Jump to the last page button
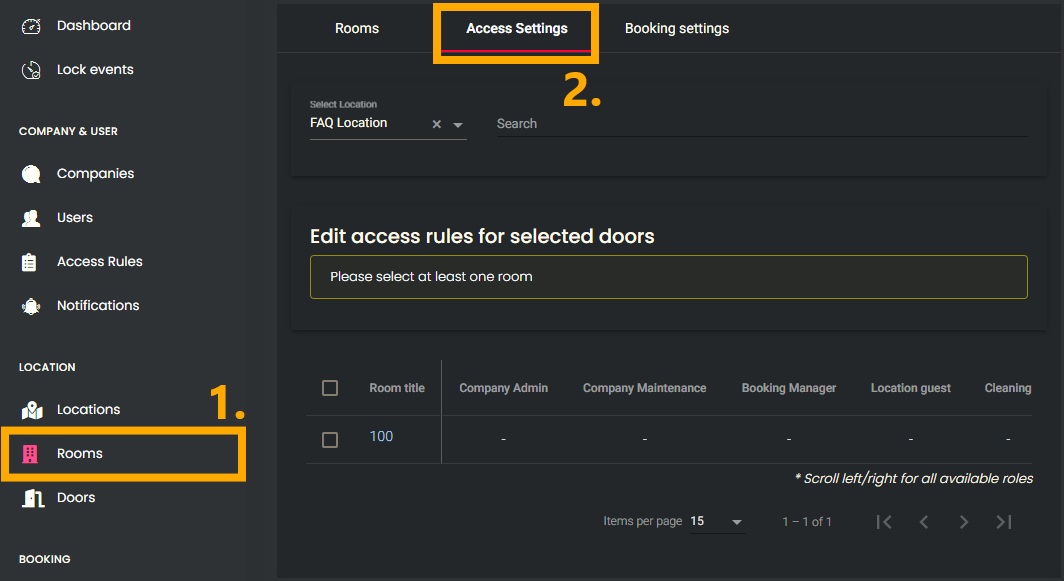 pos(1004,522)
